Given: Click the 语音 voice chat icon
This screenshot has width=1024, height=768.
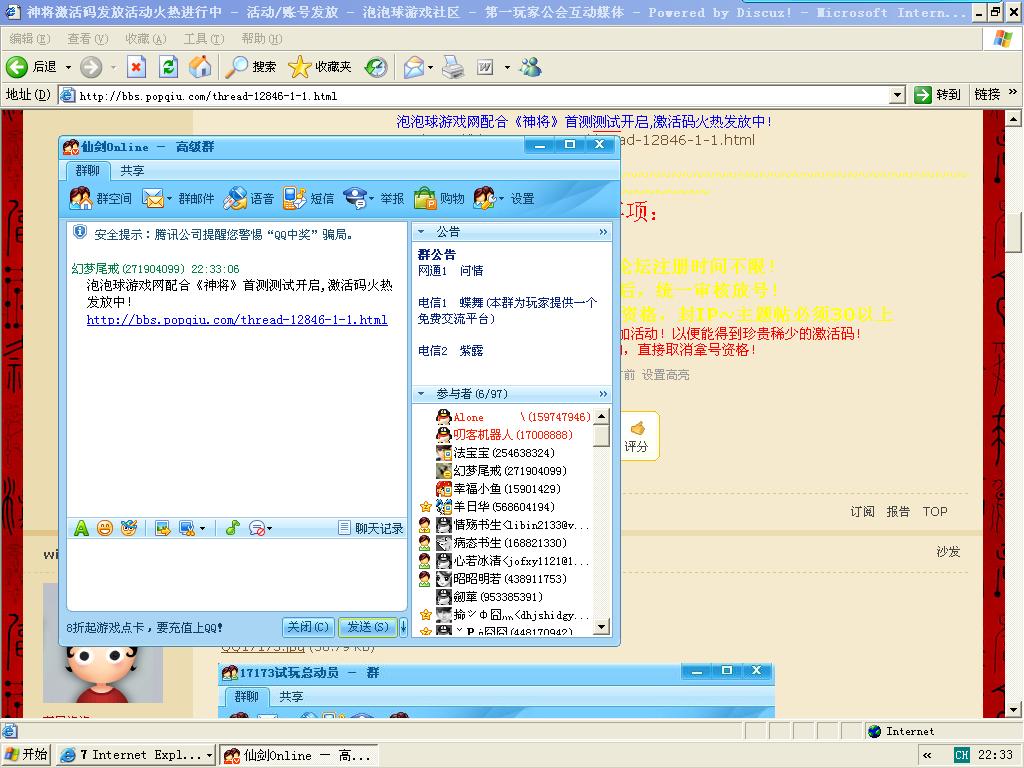Looking at the screenshot, I should pos(235,199).
